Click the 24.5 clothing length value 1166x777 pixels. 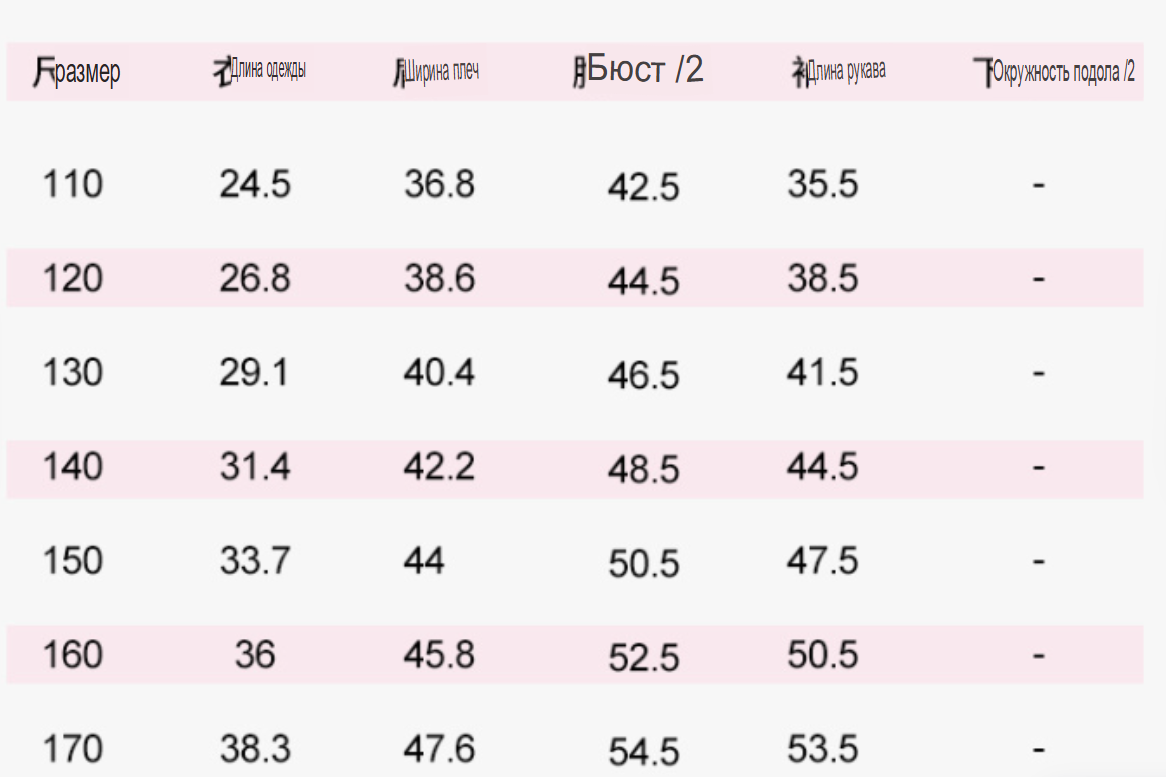click(x=255, y=184)
